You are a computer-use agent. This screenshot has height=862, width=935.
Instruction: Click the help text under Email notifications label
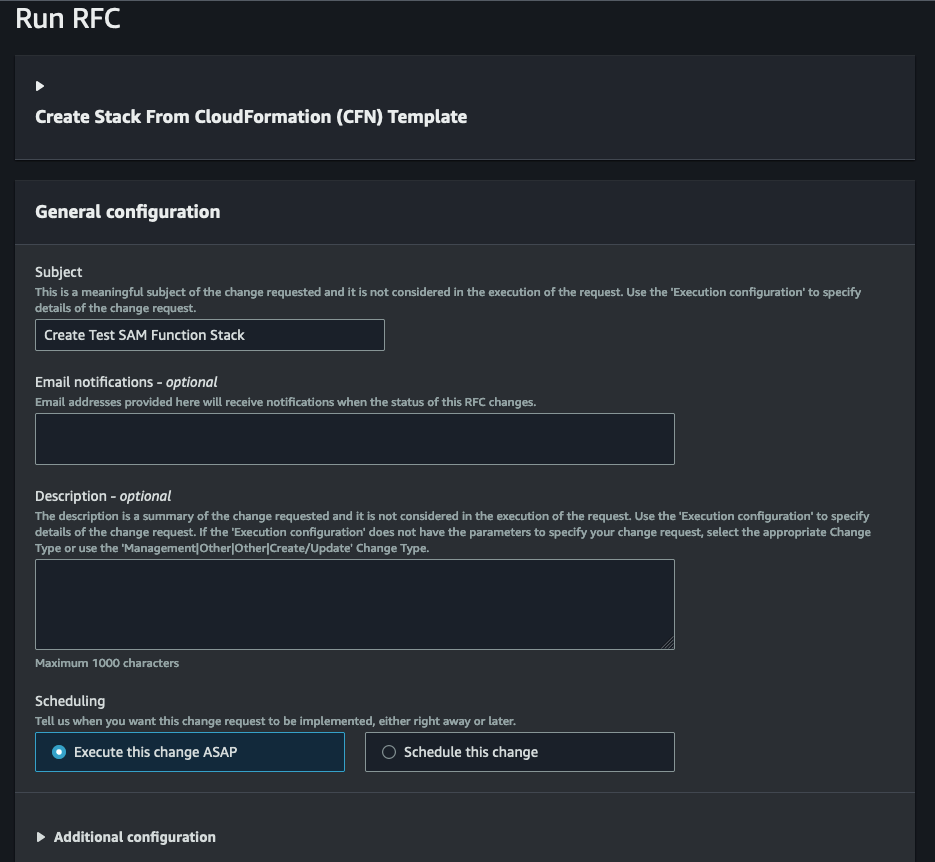[285, 402]
